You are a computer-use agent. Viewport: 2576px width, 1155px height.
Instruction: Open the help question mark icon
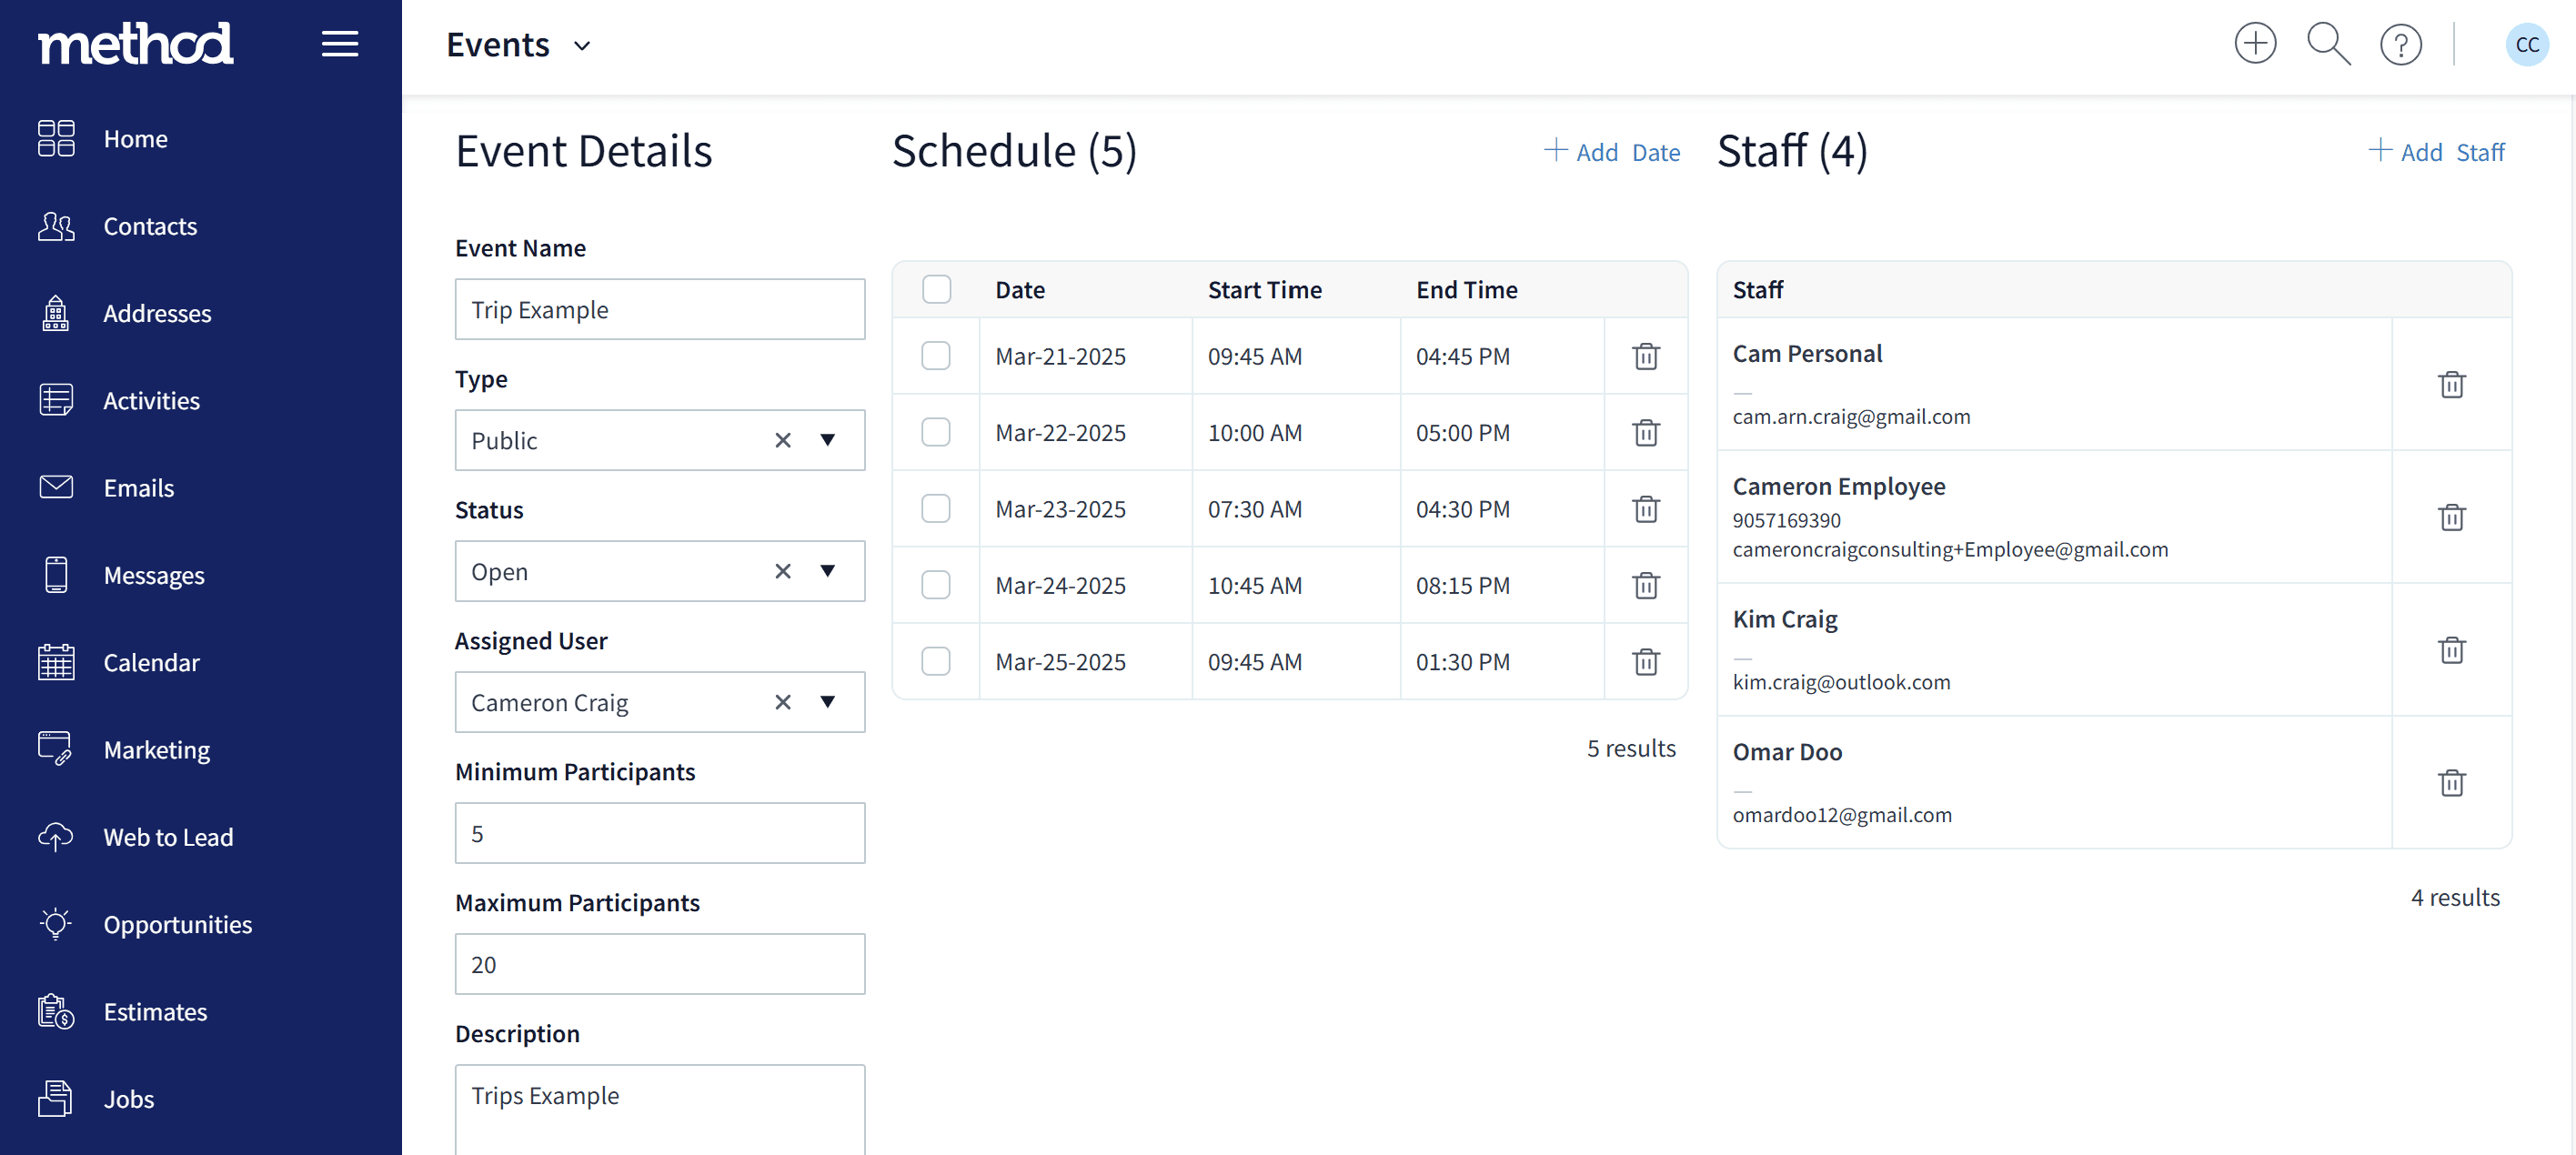point(2400,44)
